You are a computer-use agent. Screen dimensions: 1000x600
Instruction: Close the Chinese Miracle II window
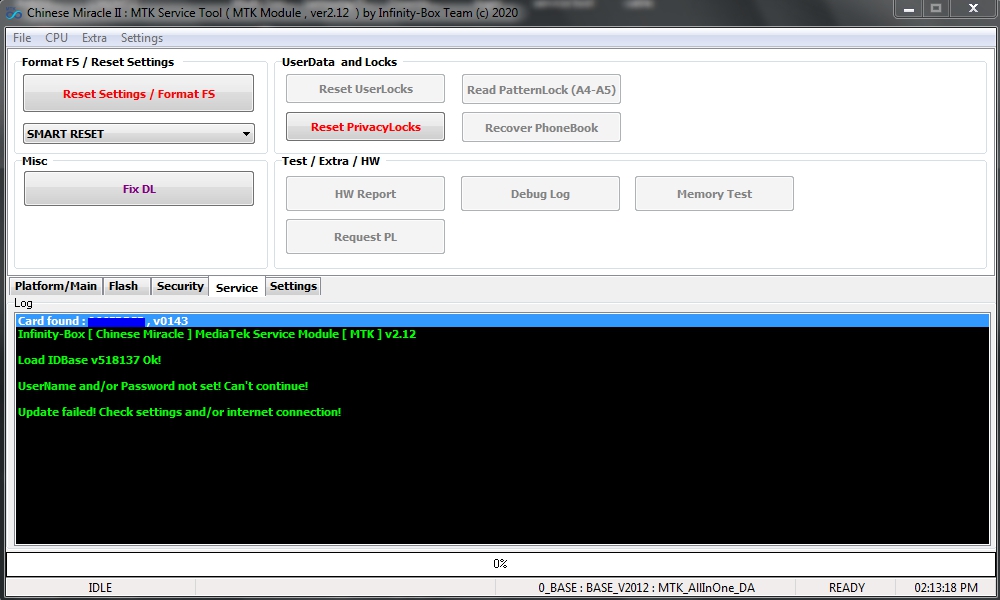[x=973, y=9]
